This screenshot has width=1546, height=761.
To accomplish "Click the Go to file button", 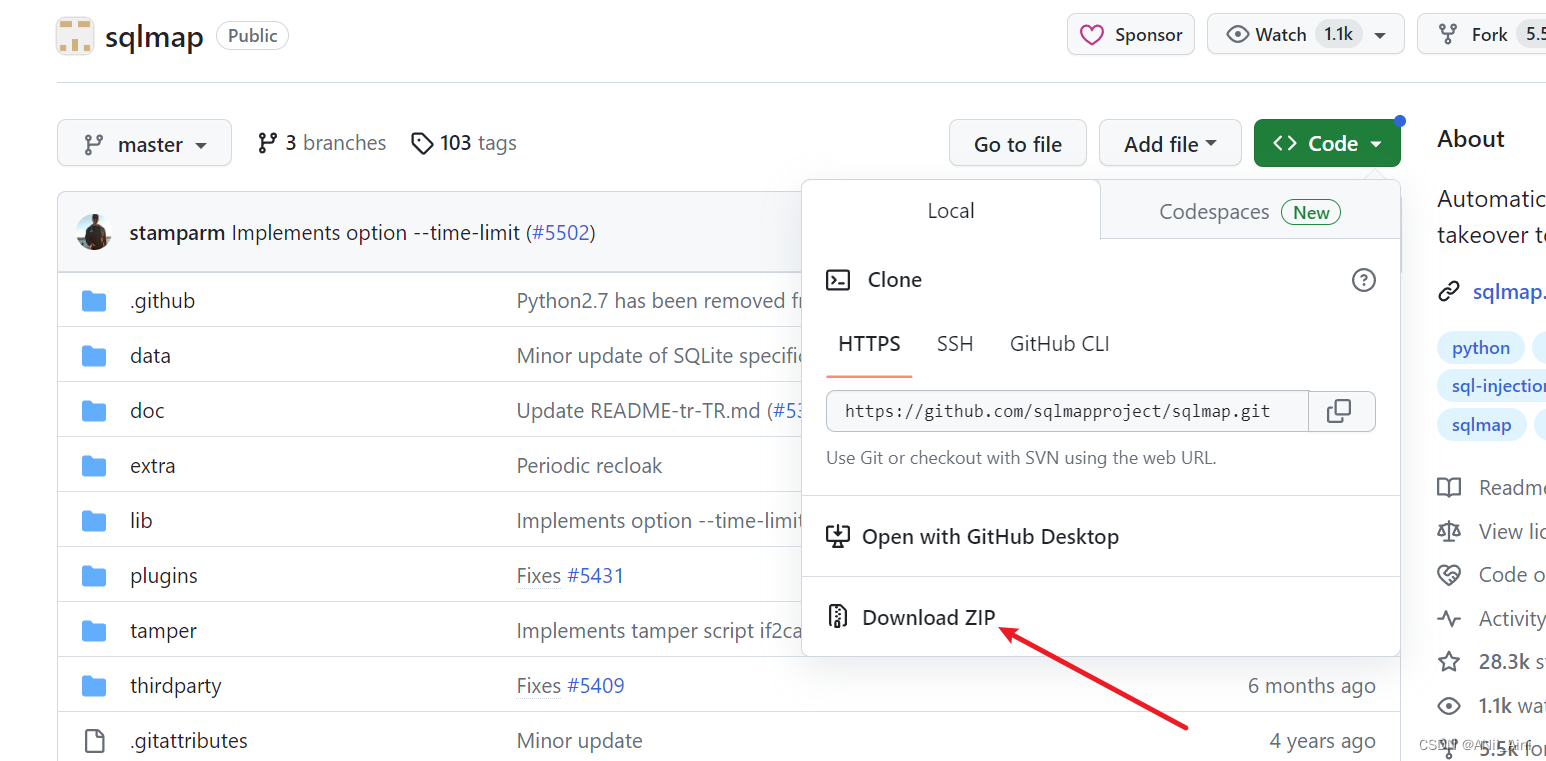I will [x=1018, y=144].
